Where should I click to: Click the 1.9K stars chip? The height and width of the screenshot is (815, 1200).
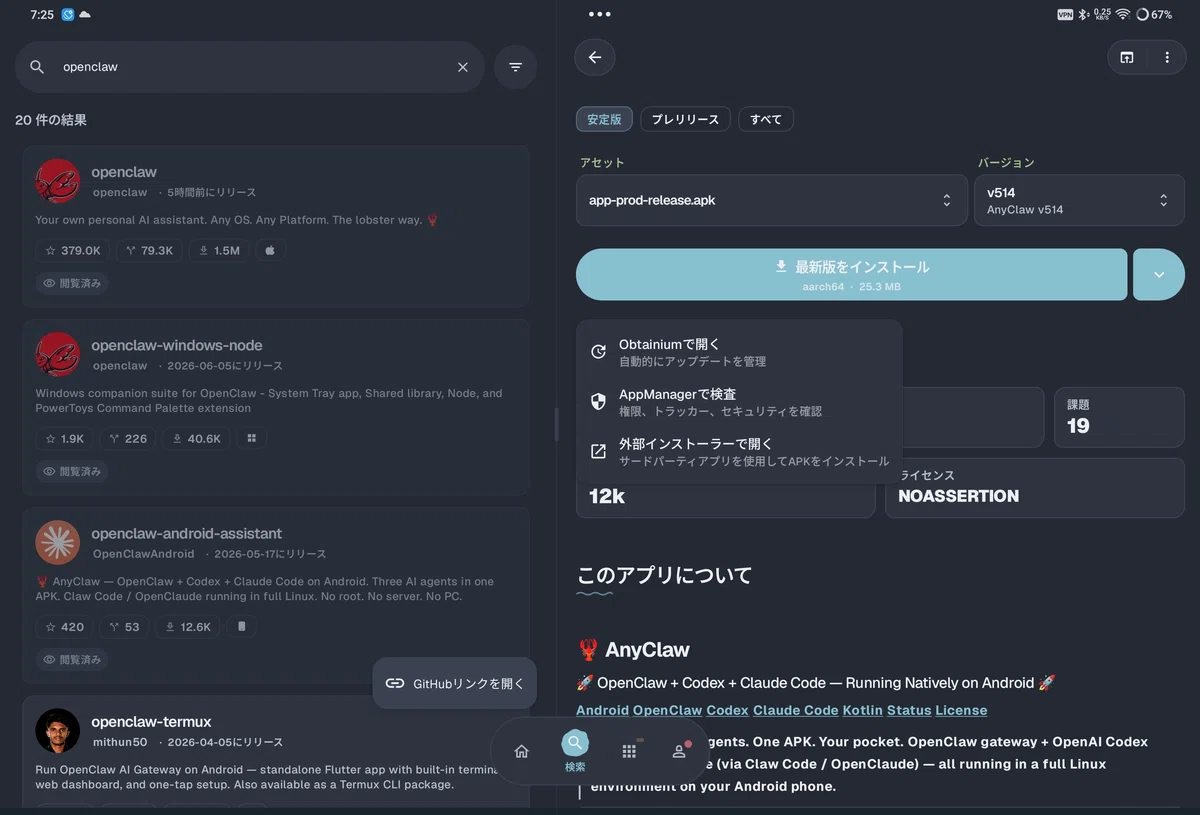(x=65, y=439)
